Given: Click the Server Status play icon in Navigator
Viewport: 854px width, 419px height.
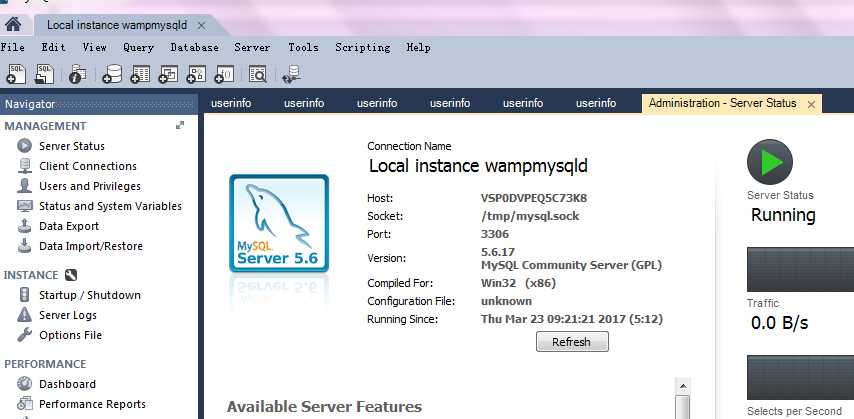Looking at the screenshot, I should pos(25,145).
